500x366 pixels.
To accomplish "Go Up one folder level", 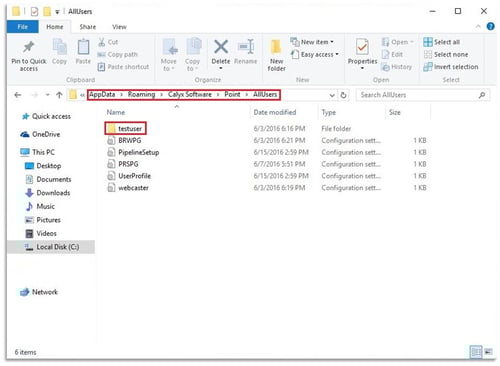I will point(59,95).
